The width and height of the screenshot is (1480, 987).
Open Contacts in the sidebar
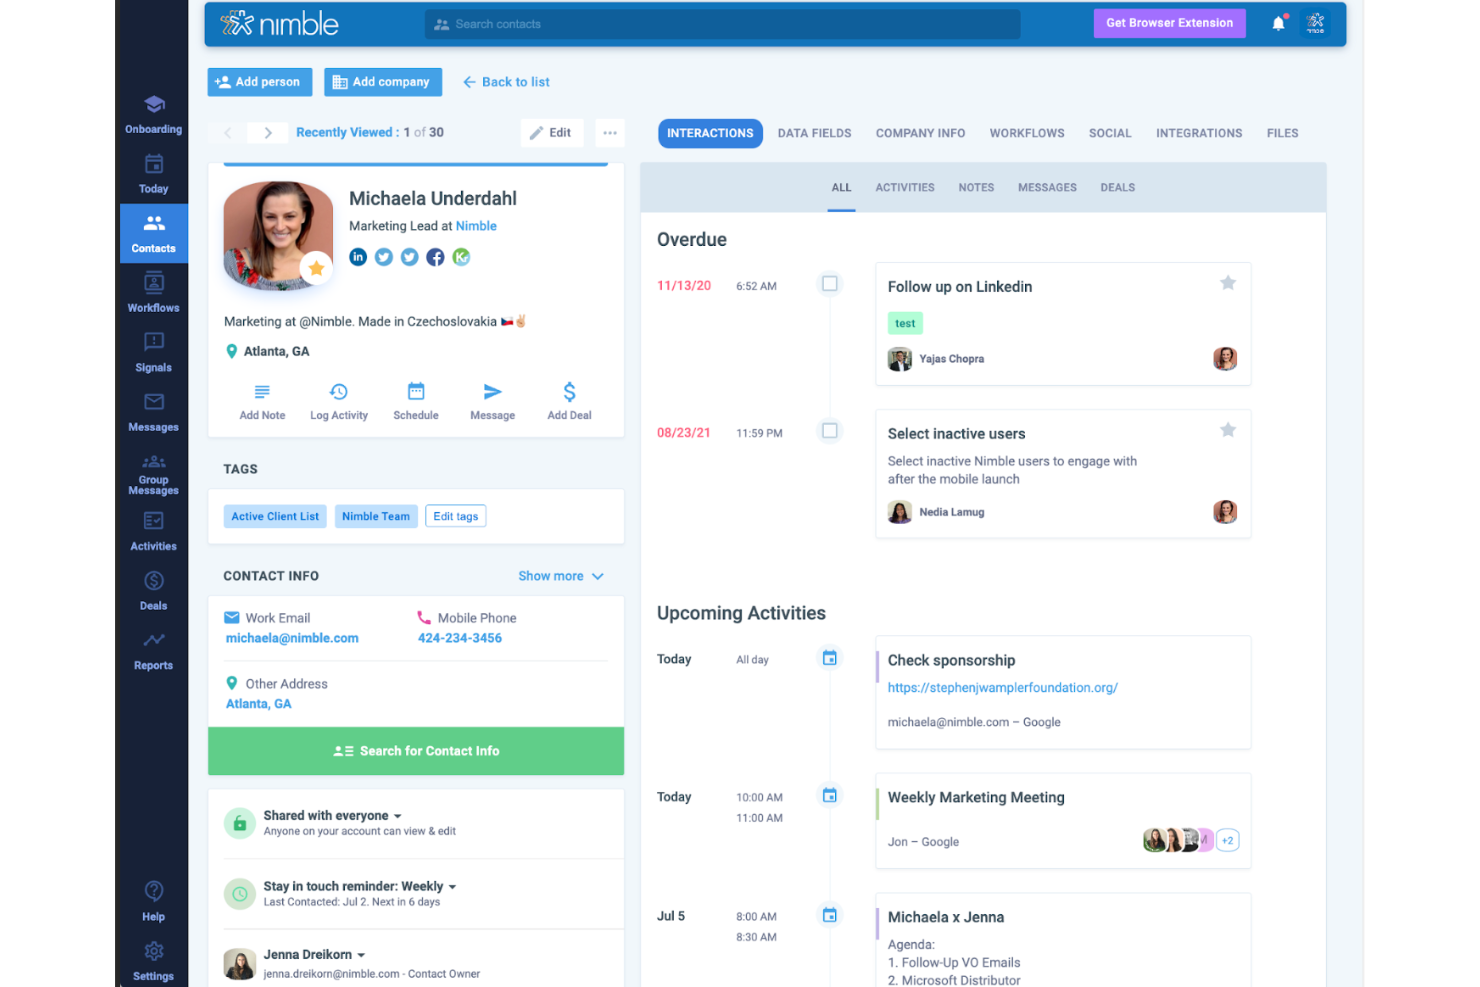pos(153,234)
